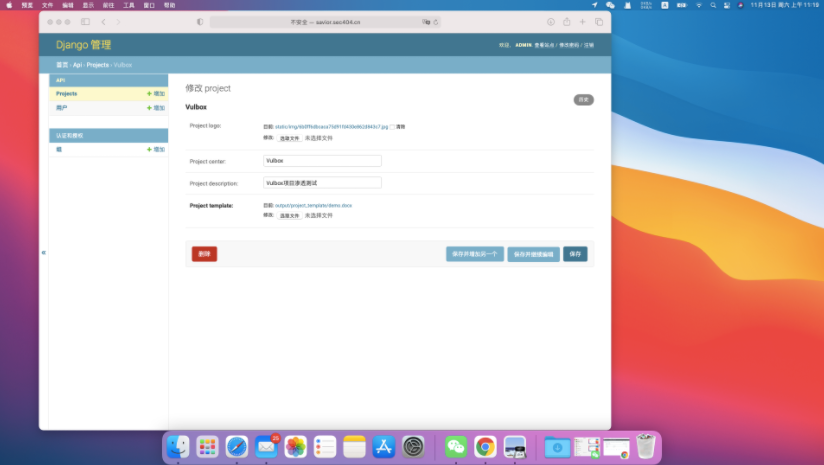
Task: Open Launchpad from the Dock
Action: pos(208,447)
